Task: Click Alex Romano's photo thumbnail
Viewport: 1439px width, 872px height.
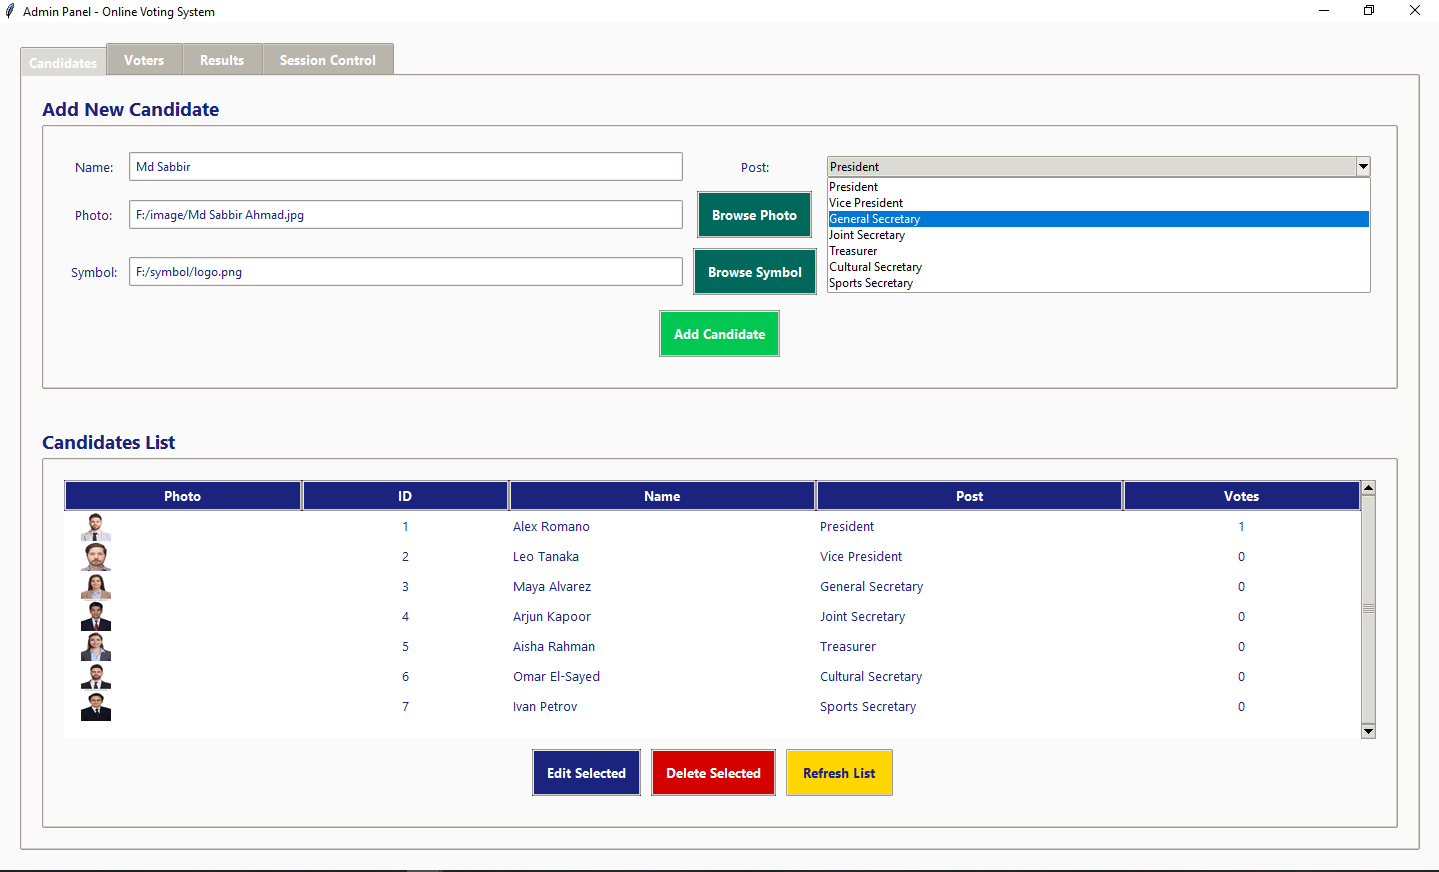Action: click(x=95, y=526)
